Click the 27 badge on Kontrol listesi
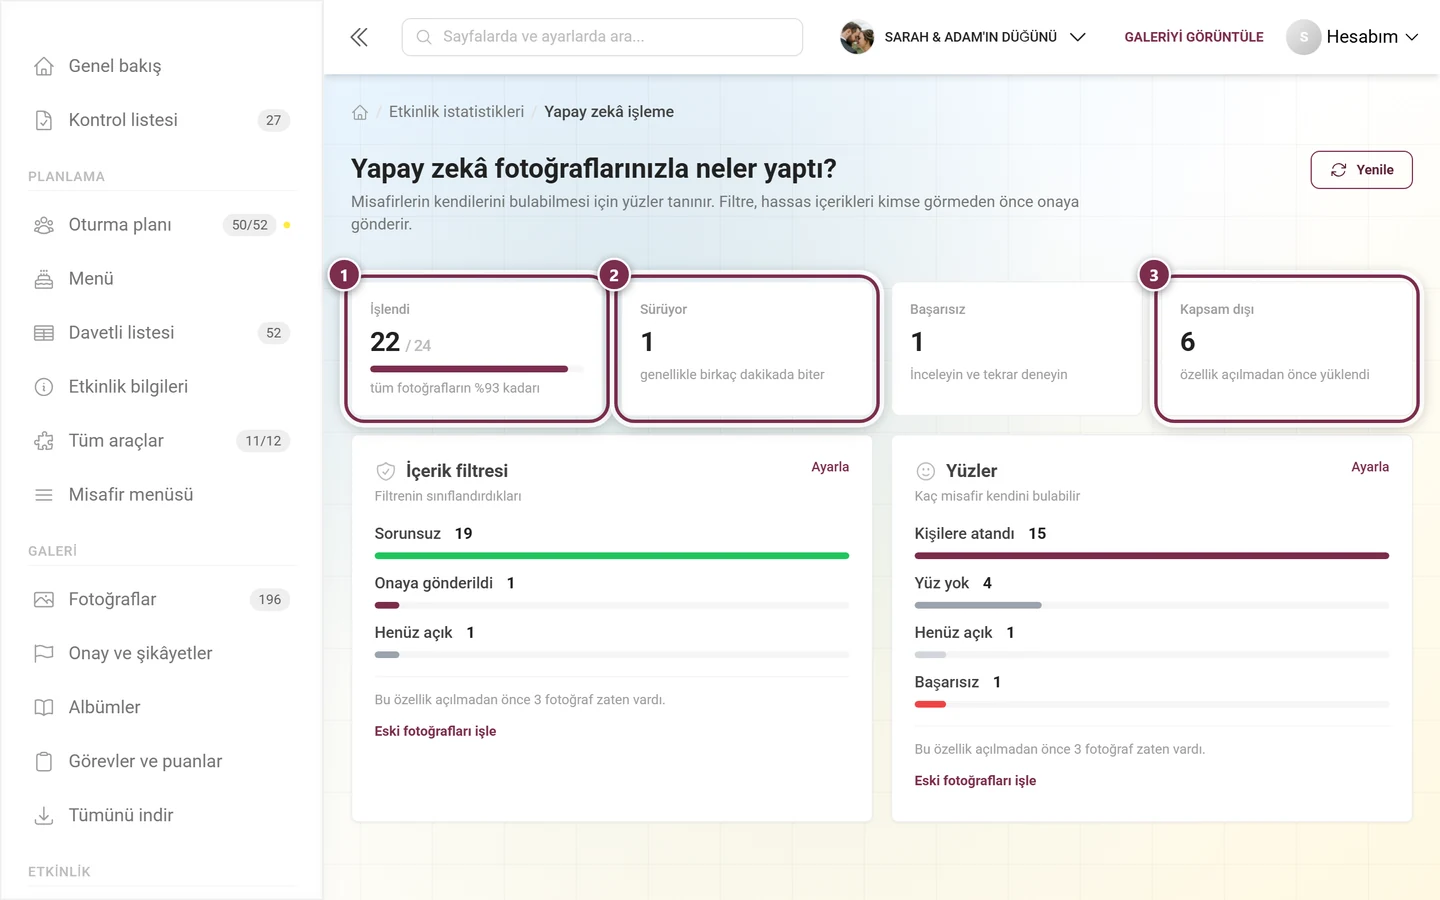The image size is (1440, 900). pyautogui.click(x=273, y=120)
